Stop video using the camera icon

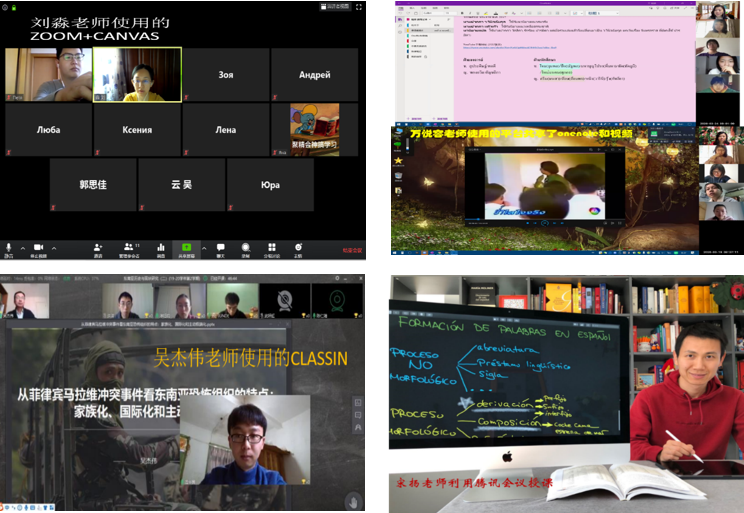pyautogui.click(x=39, y=246)
